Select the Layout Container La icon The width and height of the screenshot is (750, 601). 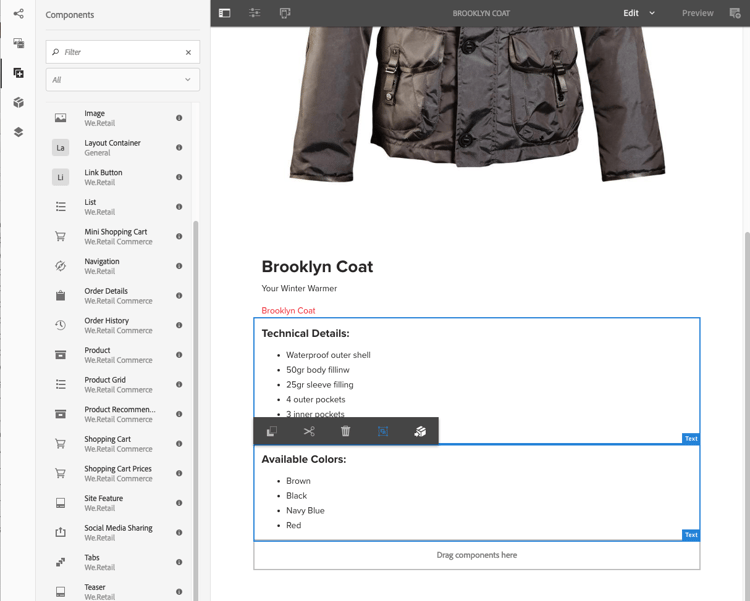60,147
